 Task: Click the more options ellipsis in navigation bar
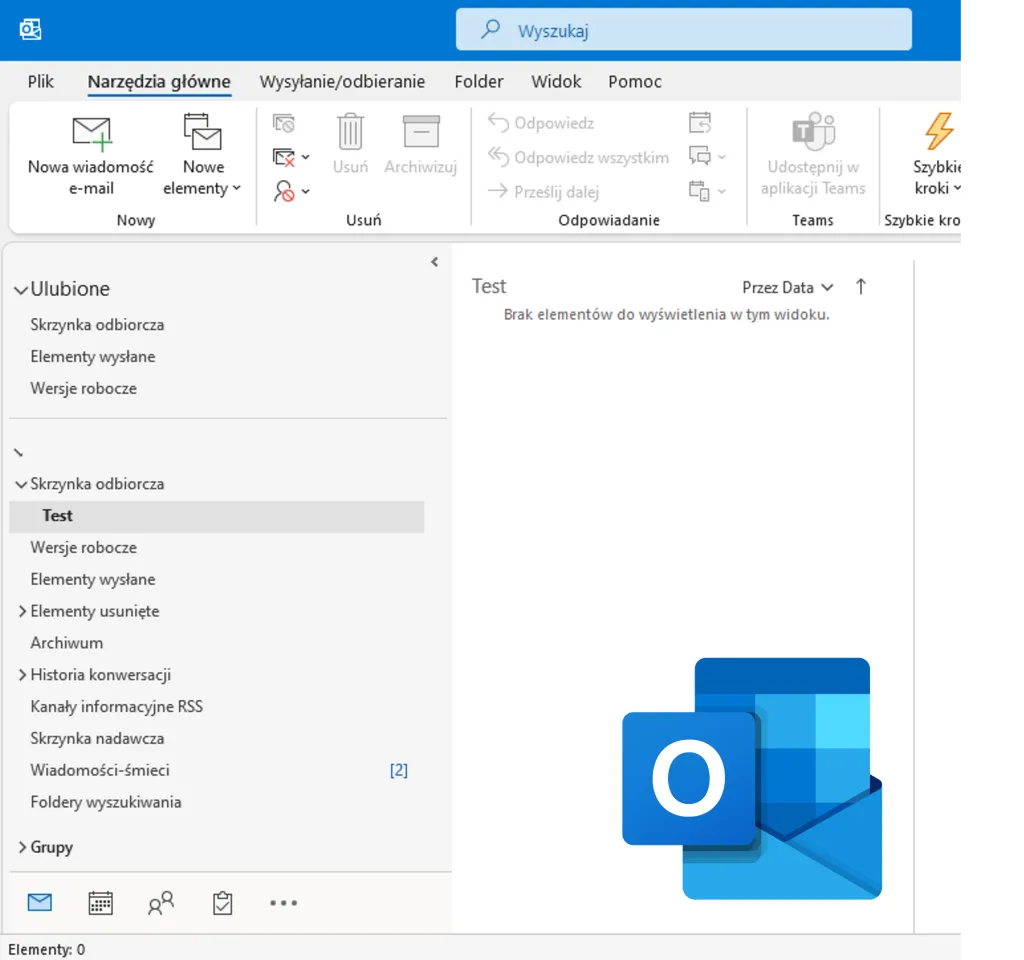pyautogui.click(x=284, y=903)
